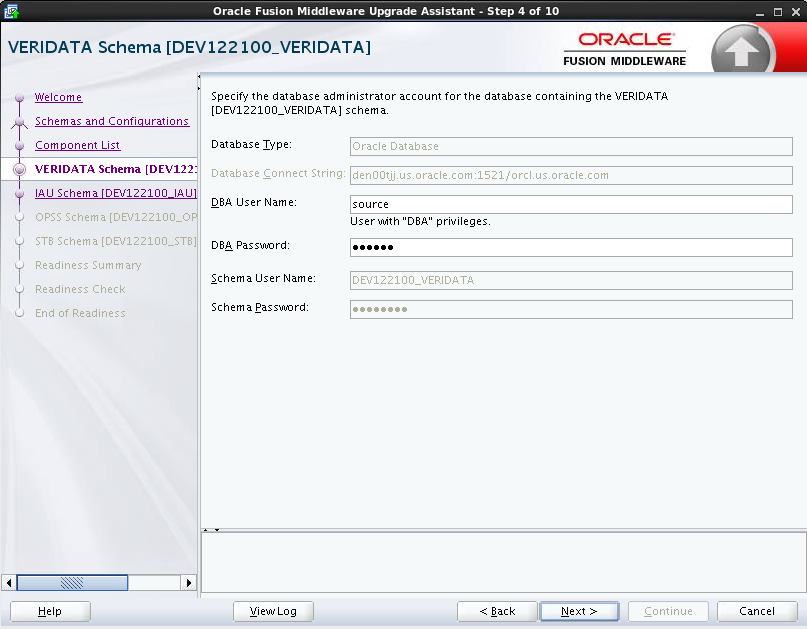Click the Welcome step bullet icon

click(20, 97)
